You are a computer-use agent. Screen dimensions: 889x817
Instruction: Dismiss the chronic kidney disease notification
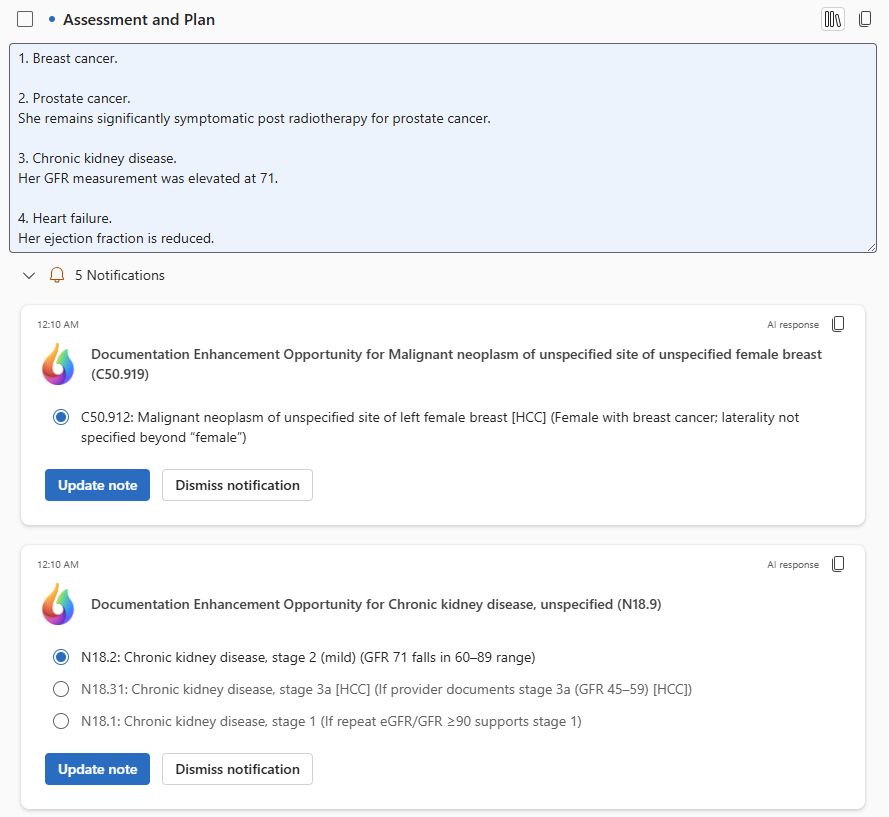point(237,769)
